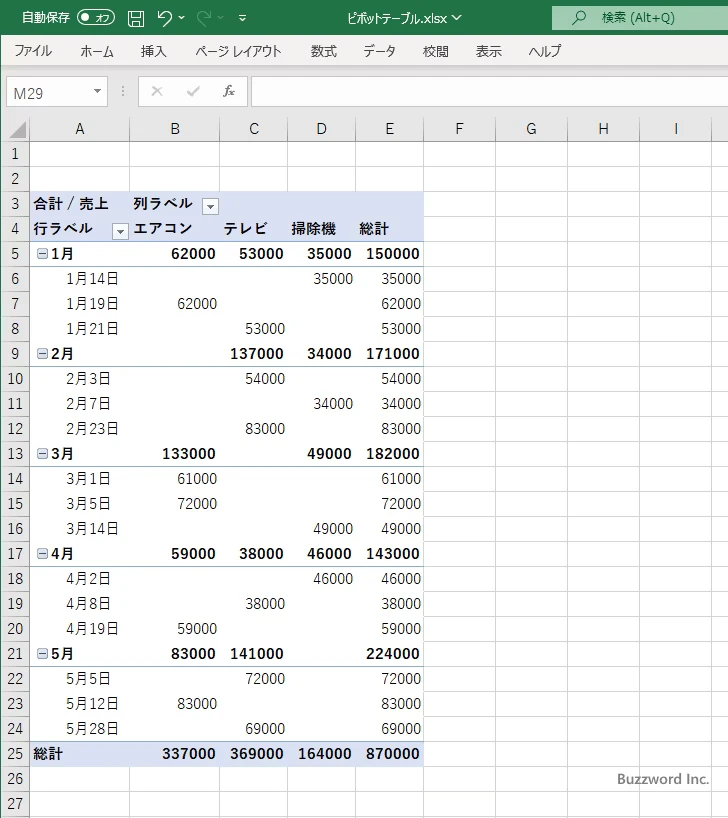This screenshot has height=818, width=728.
Task: Open the ピボットテーブル.xlsx file name dropdown
Action: tap(457, 18)
